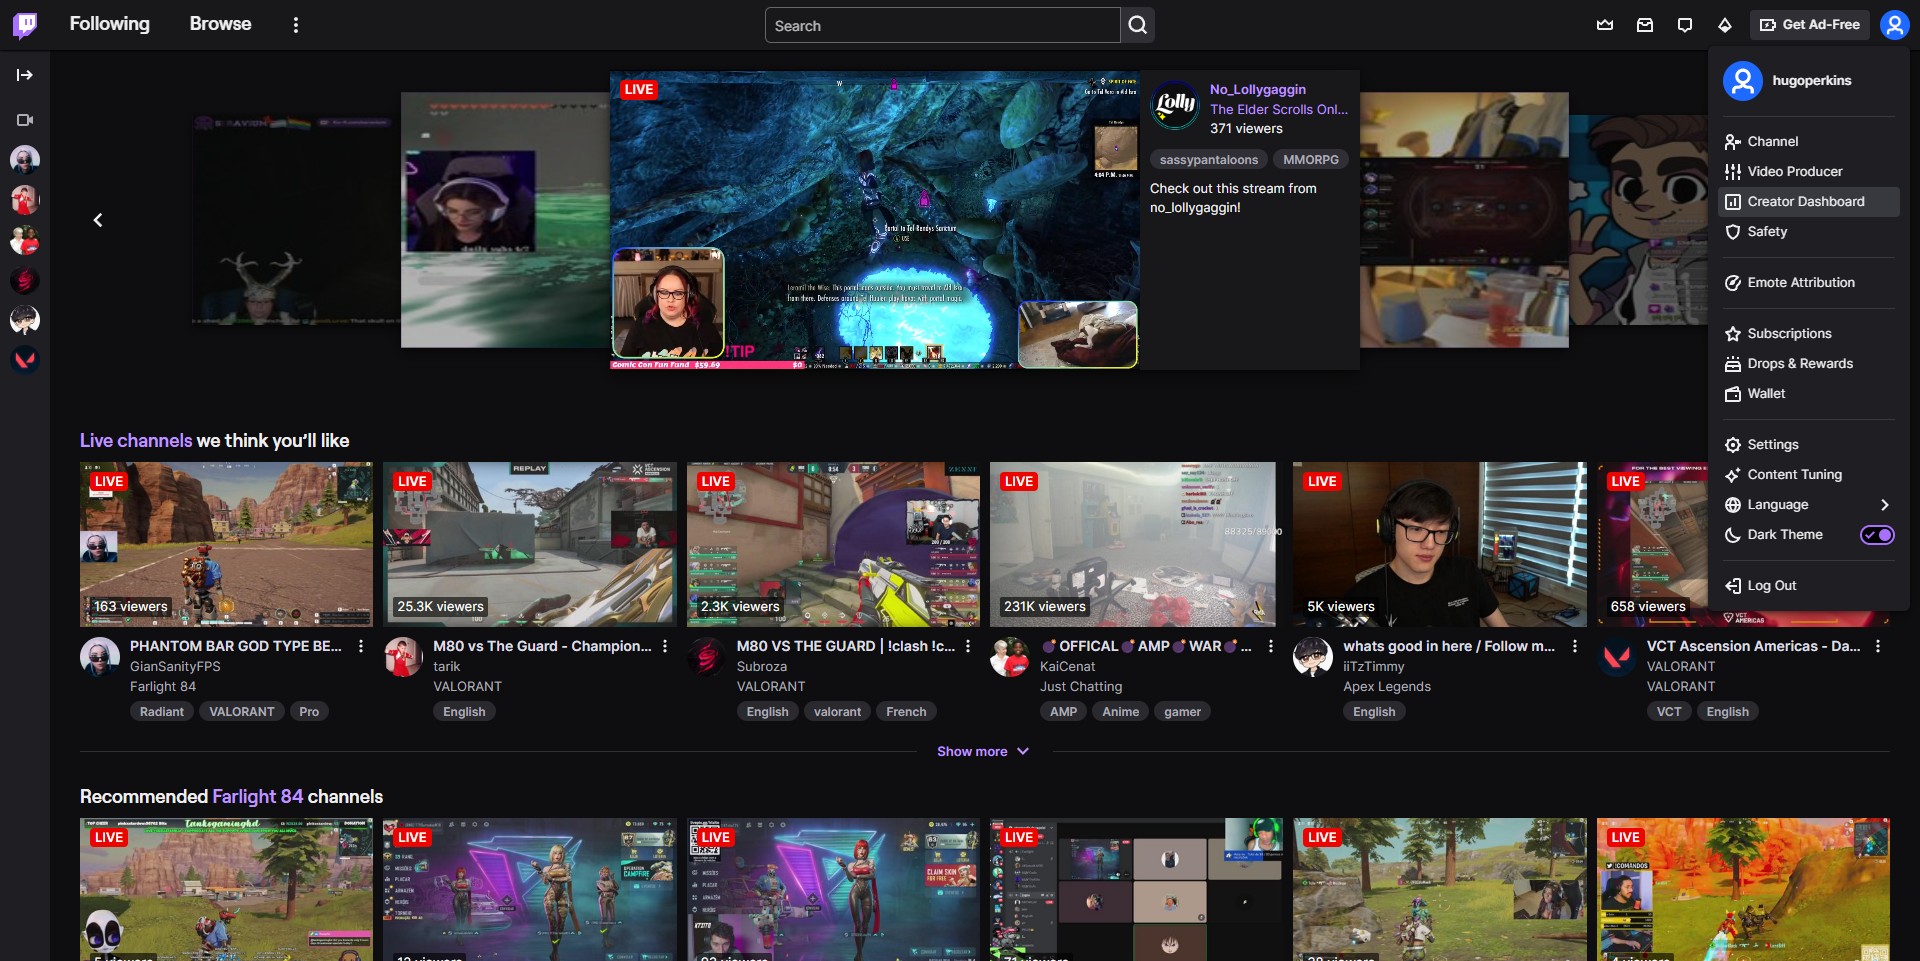This screenshot has width=1920, height=961.
Task: Open Prime Loot crown icon
Action: tap(1605, 25)
